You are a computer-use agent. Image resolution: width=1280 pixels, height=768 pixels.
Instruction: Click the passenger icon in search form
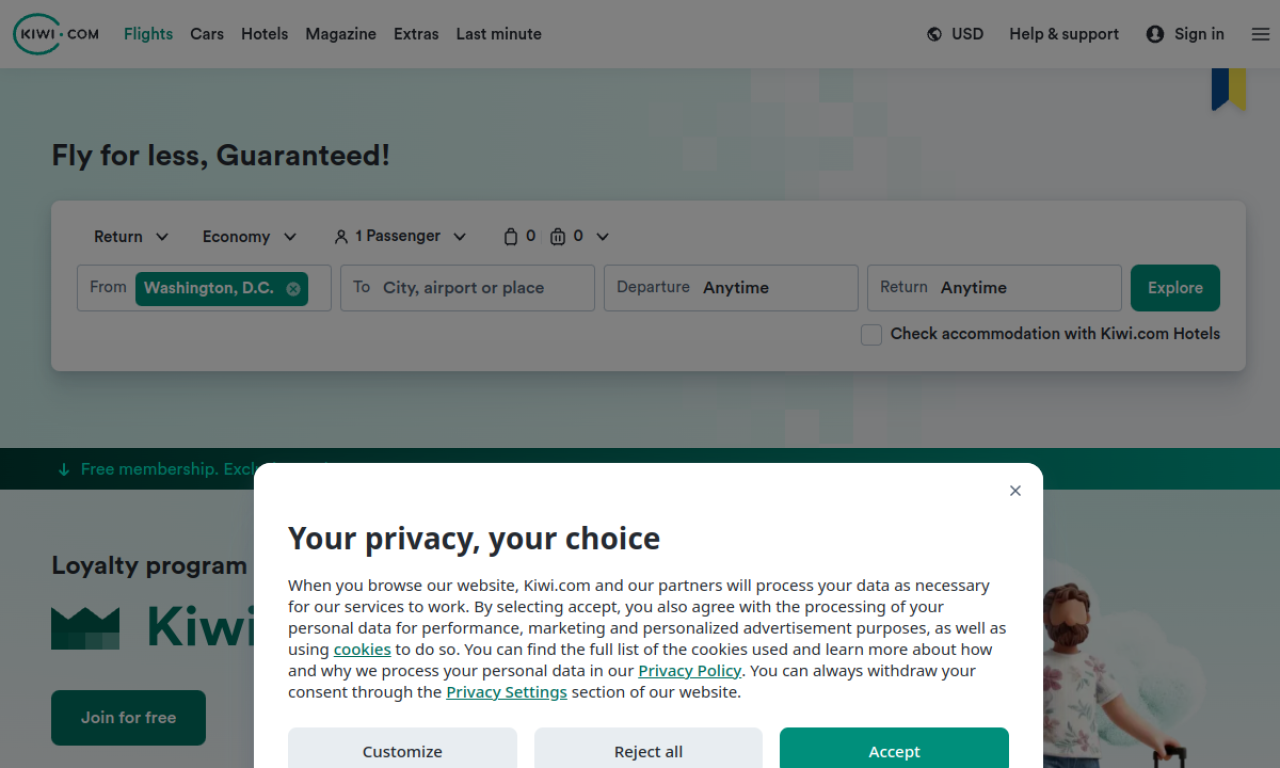click(341, 236)
